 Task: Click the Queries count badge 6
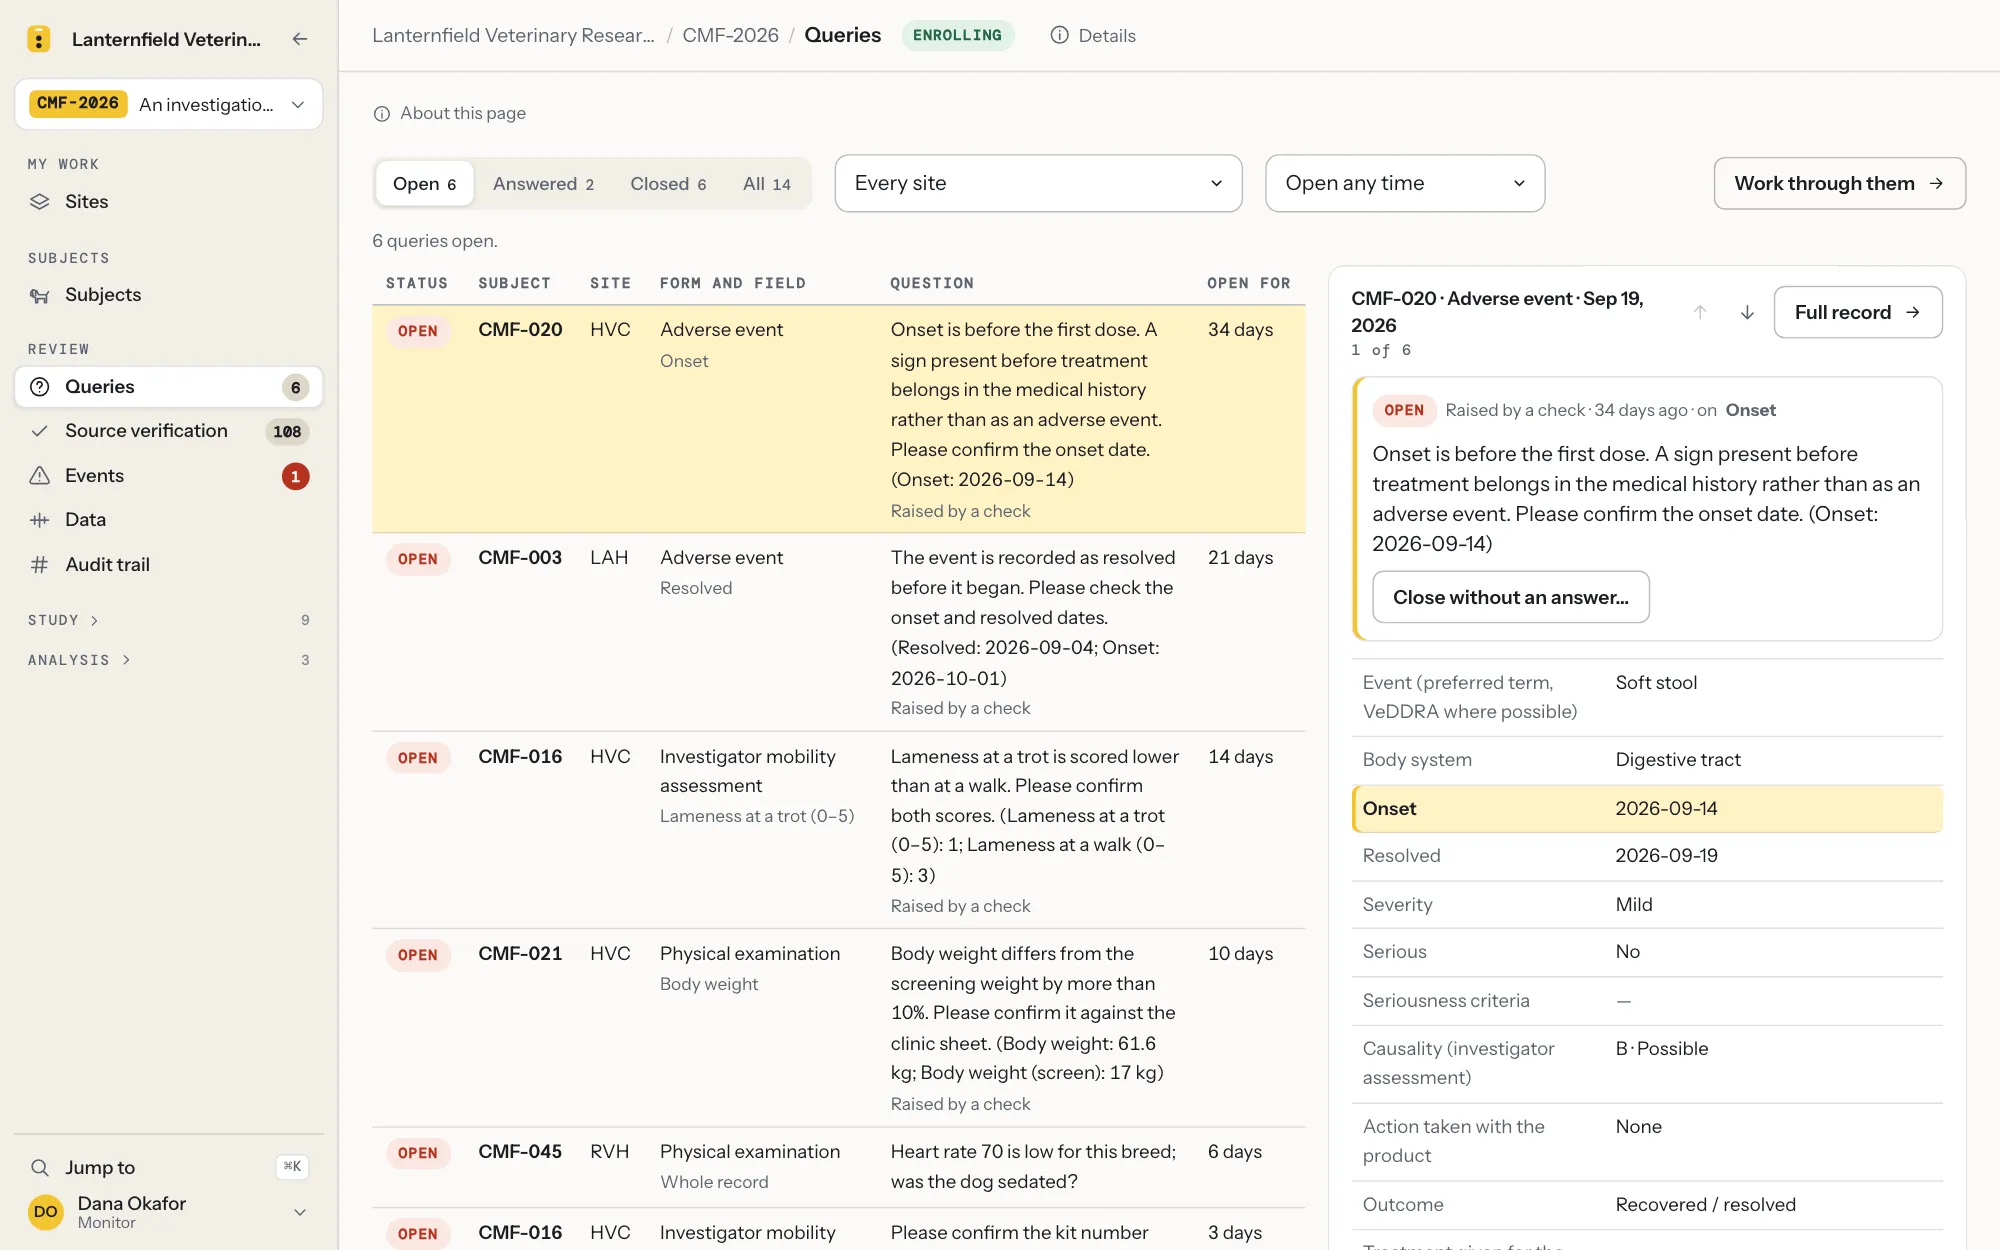click(295, 387)
